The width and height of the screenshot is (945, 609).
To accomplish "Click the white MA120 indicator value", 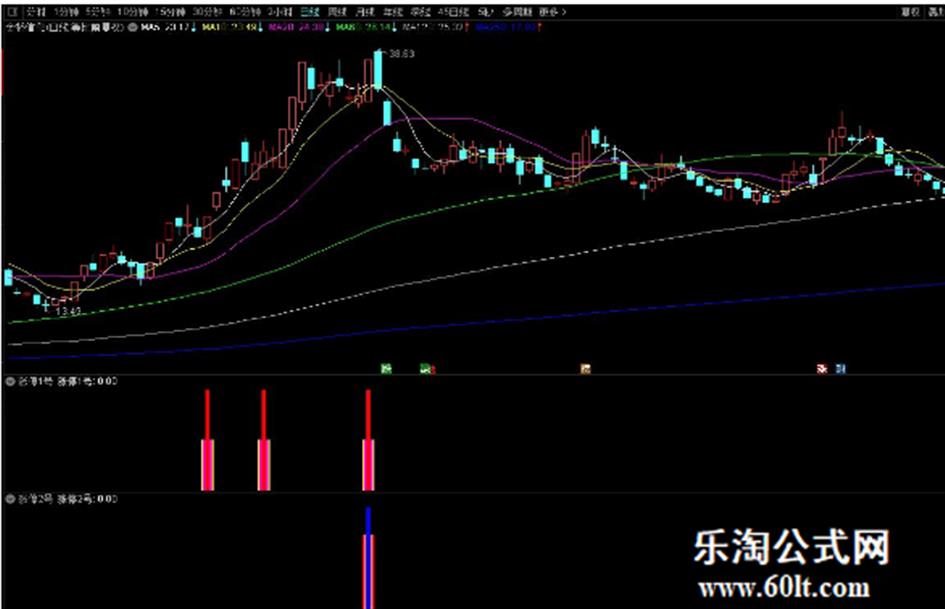I will coord(435,27).
